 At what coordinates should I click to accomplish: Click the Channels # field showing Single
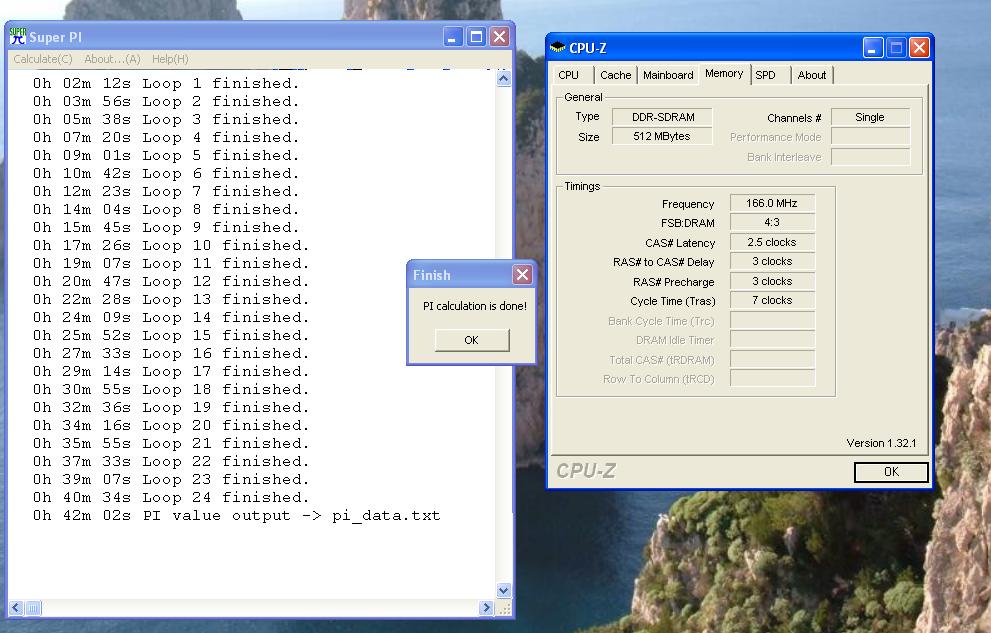(x=870, y=117)
